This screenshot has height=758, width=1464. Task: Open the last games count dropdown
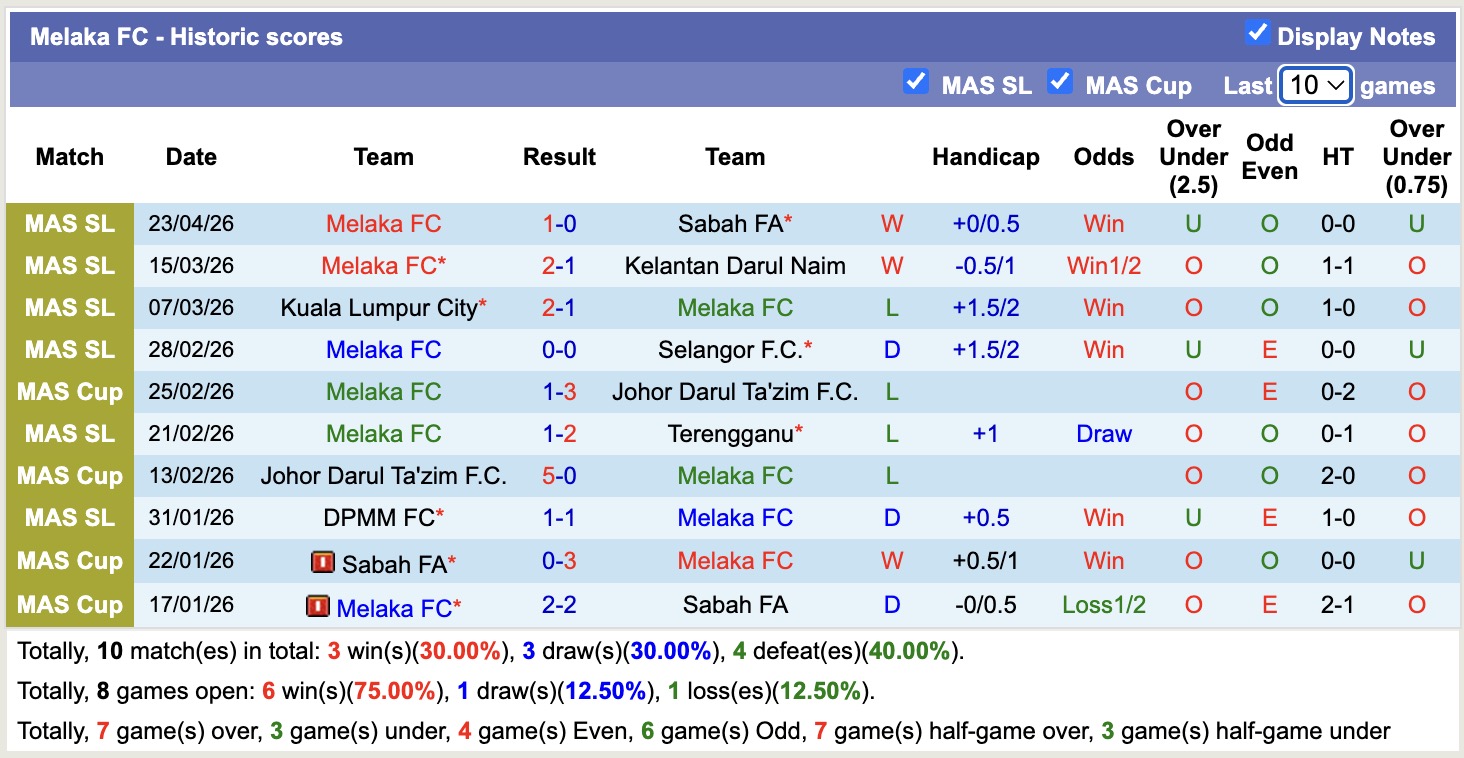pyautogui.click(x=1315, y=86)
